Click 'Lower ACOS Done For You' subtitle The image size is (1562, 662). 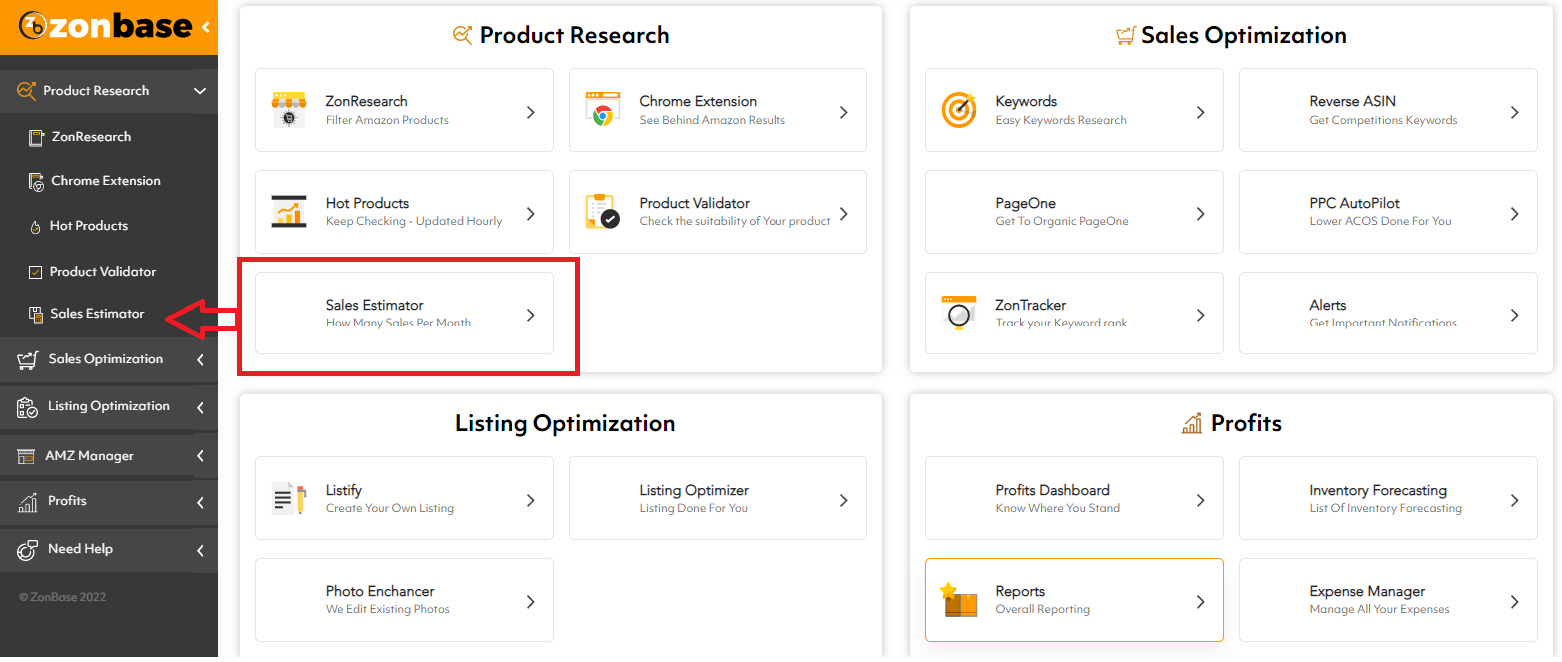click(x=1380, y=221)
